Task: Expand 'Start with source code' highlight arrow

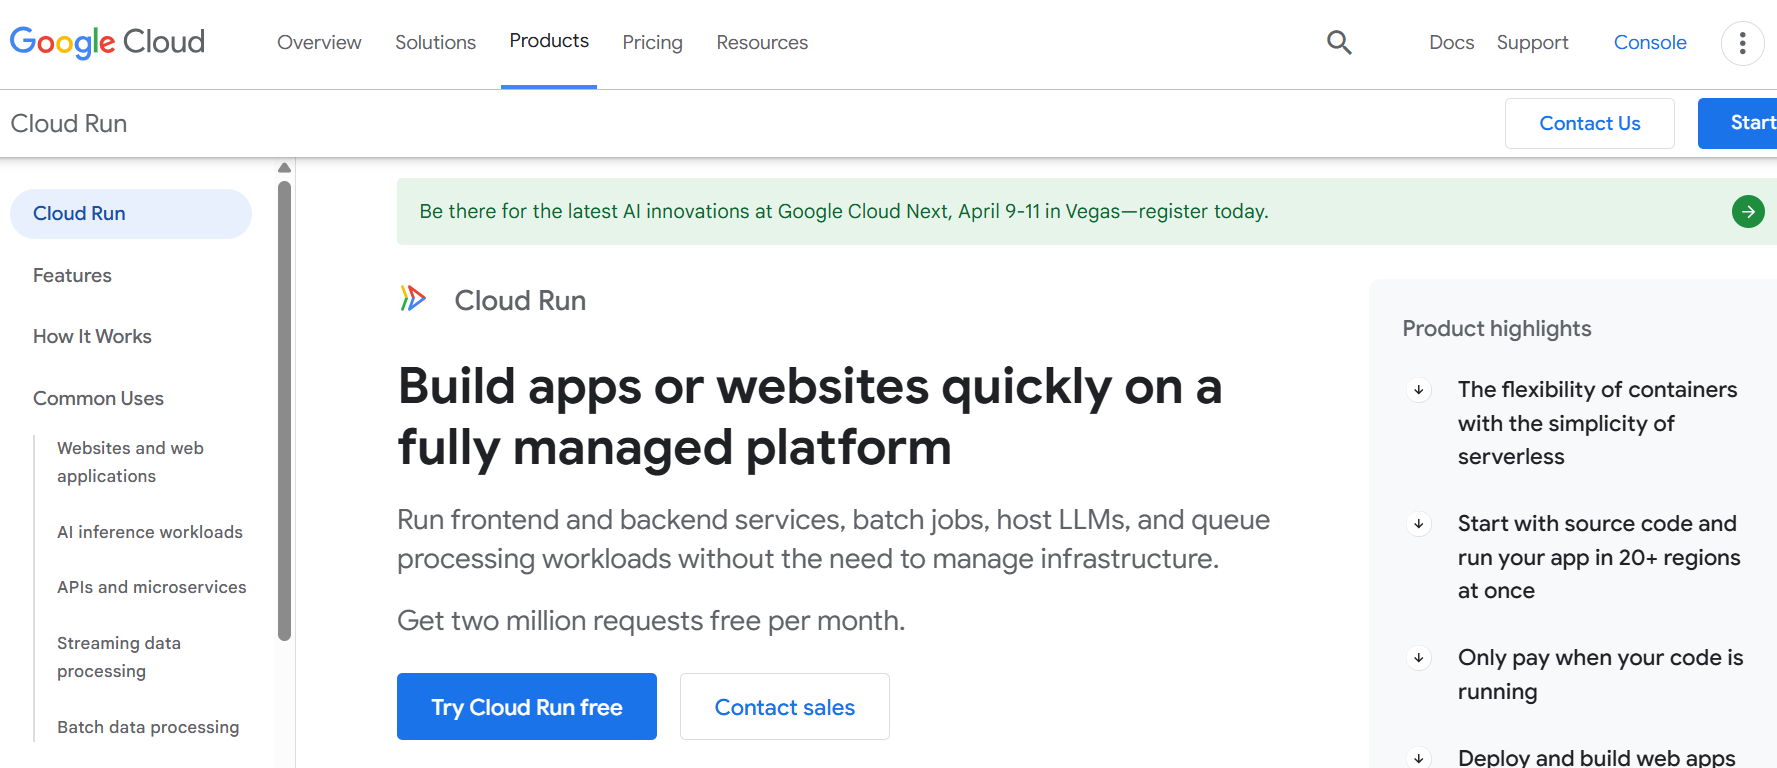Action: pos(1419,524)
